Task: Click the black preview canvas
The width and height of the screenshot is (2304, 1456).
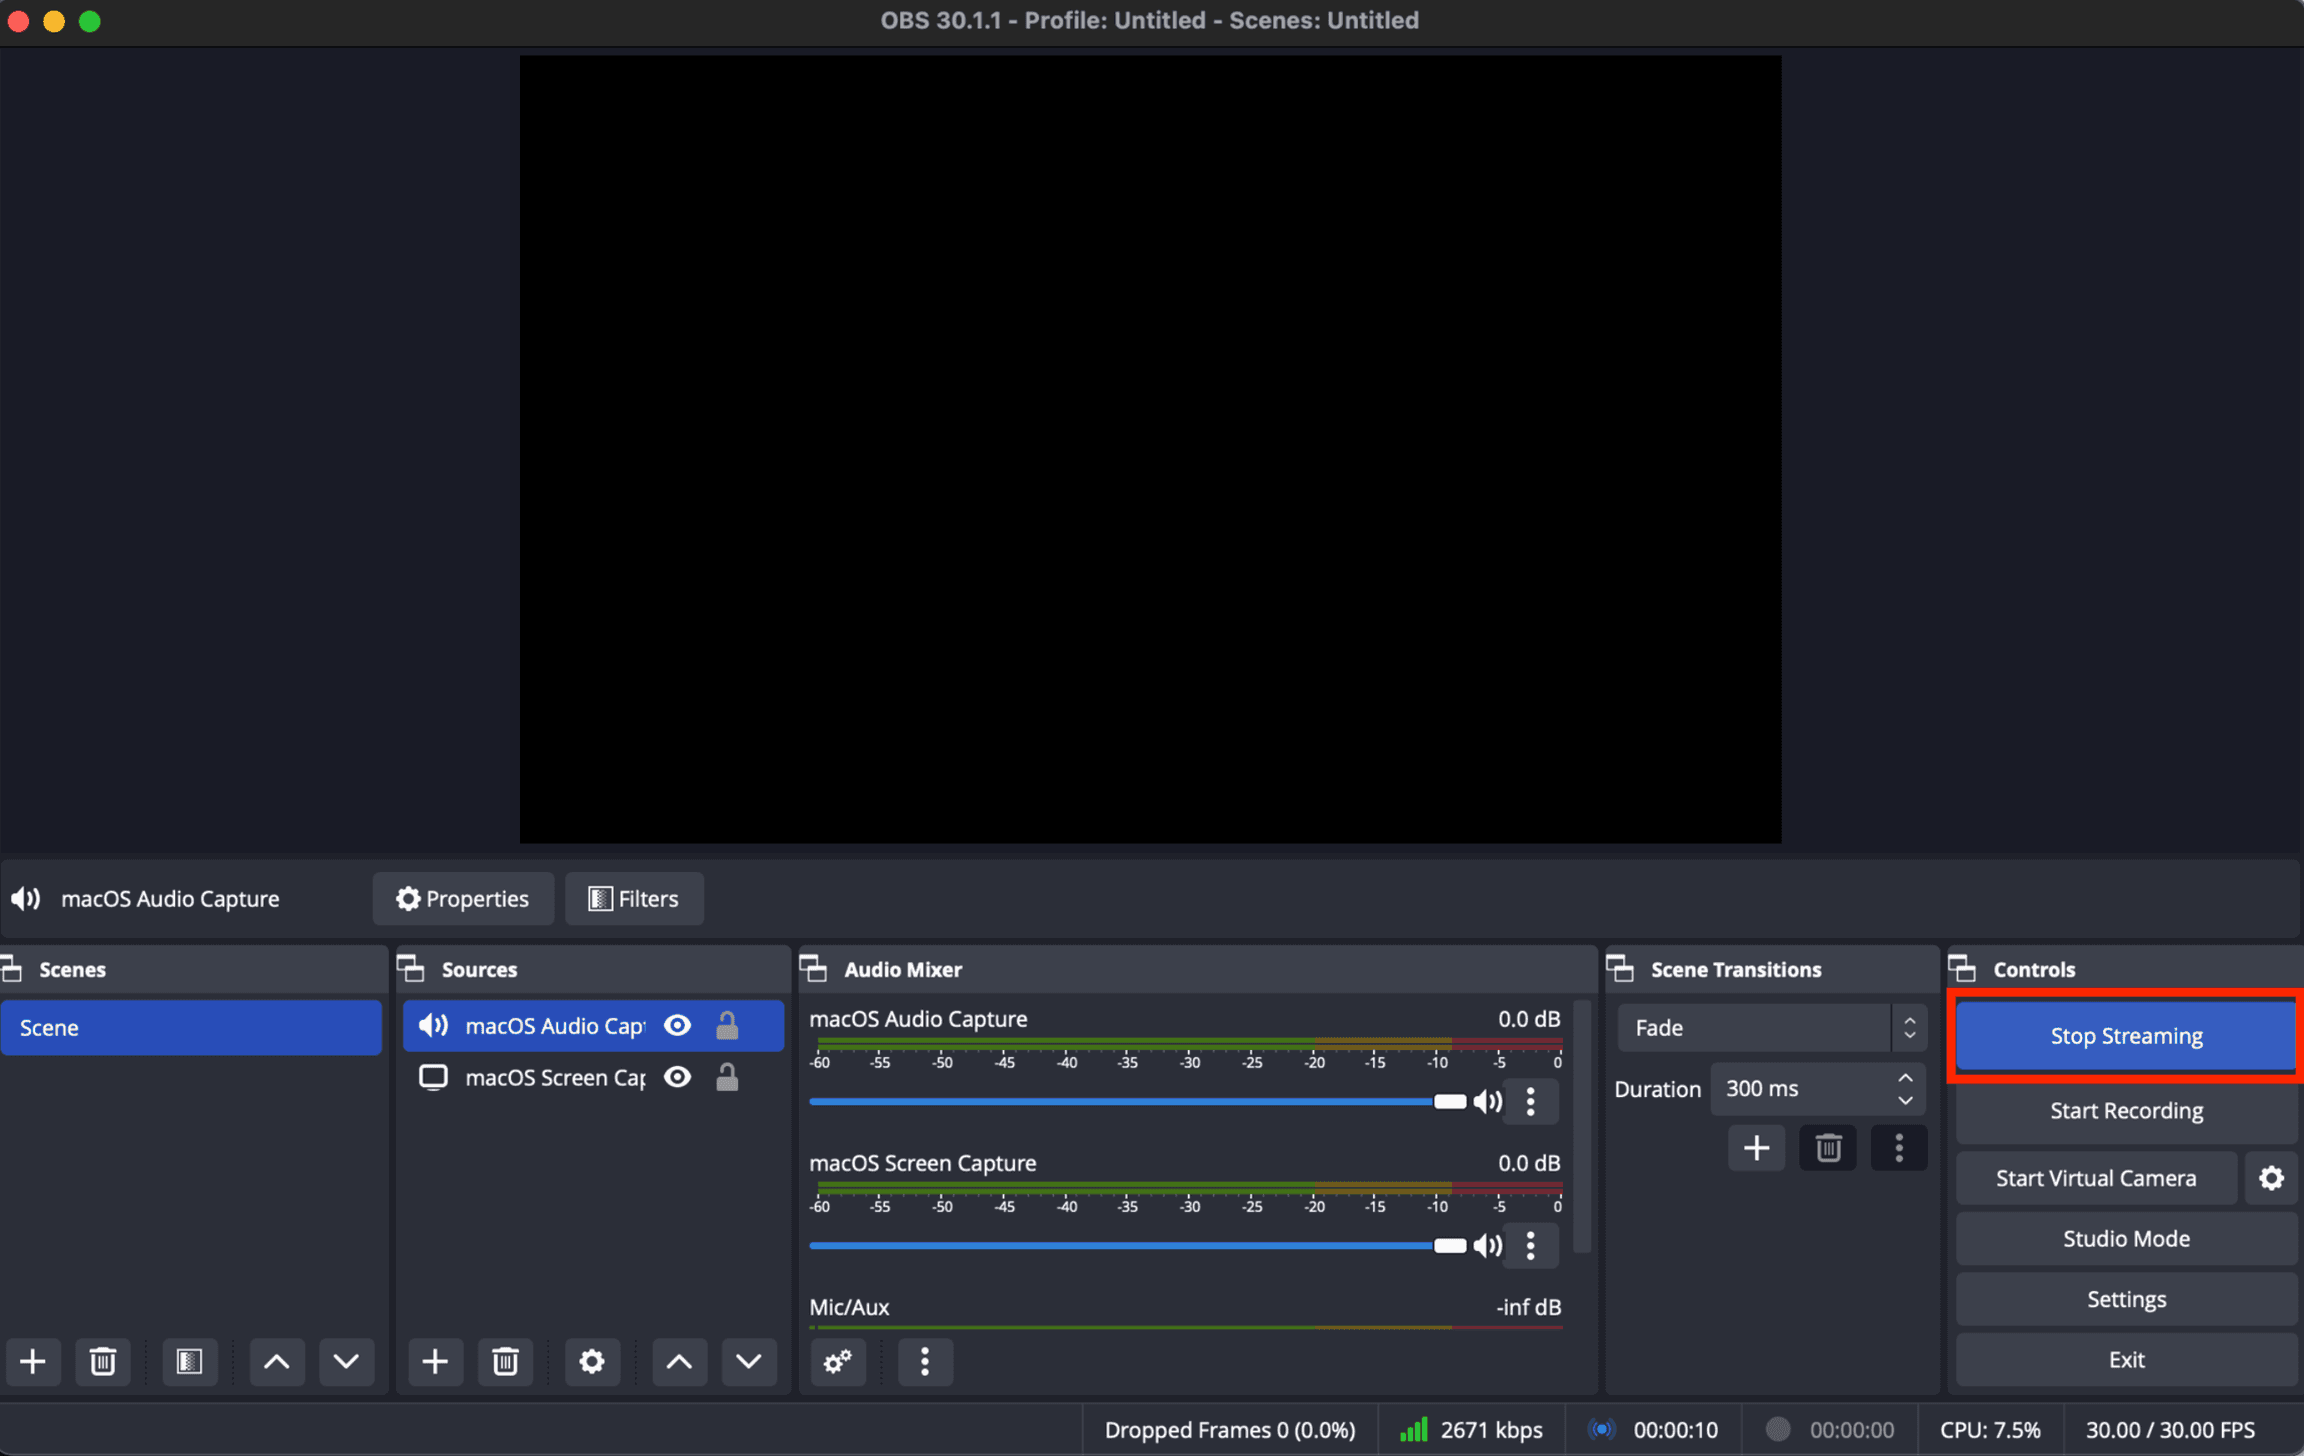Action: [1150, 449]
